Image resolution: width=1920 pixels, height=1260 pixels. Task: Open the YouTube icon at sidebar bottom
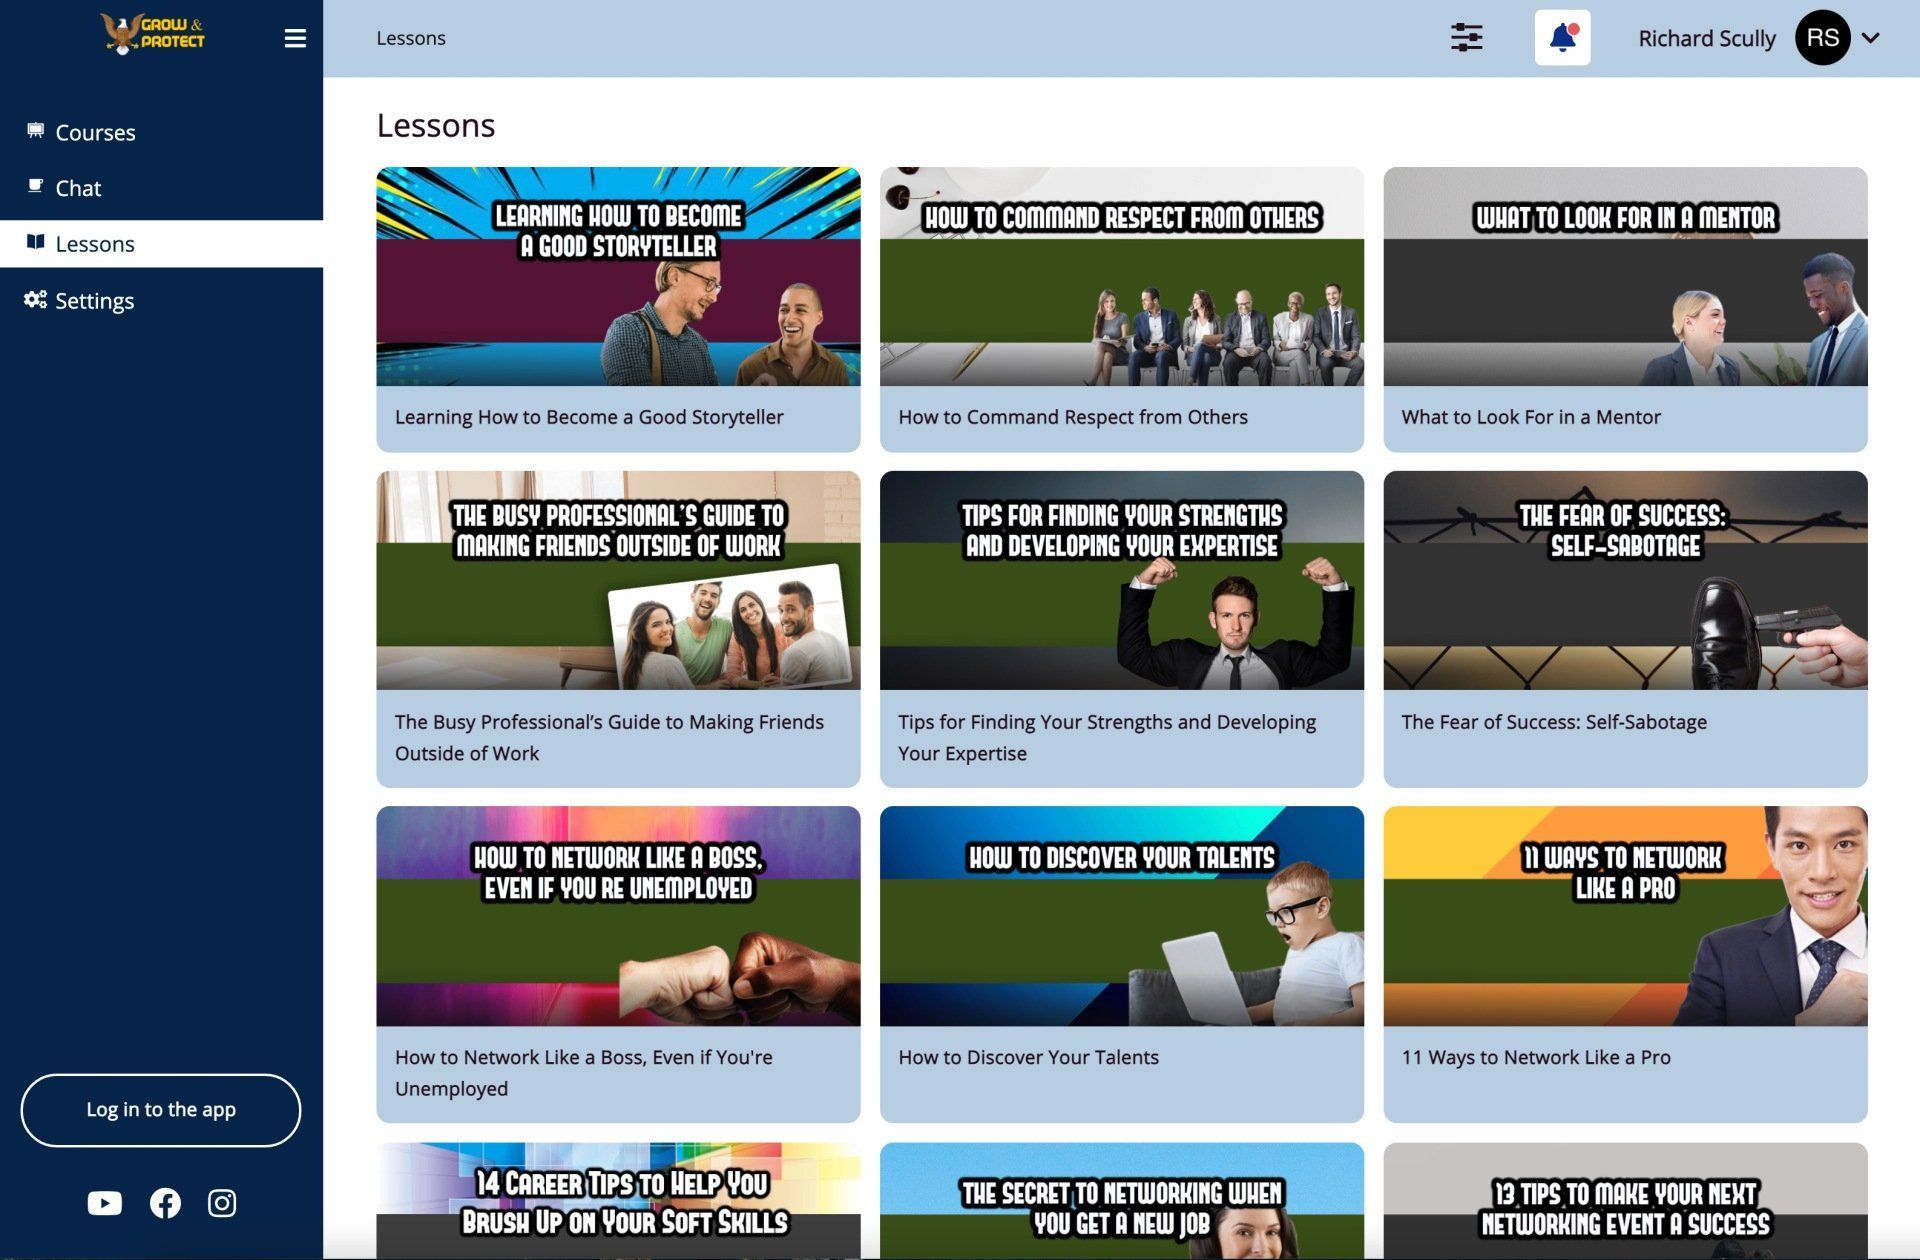[104, 1203]
